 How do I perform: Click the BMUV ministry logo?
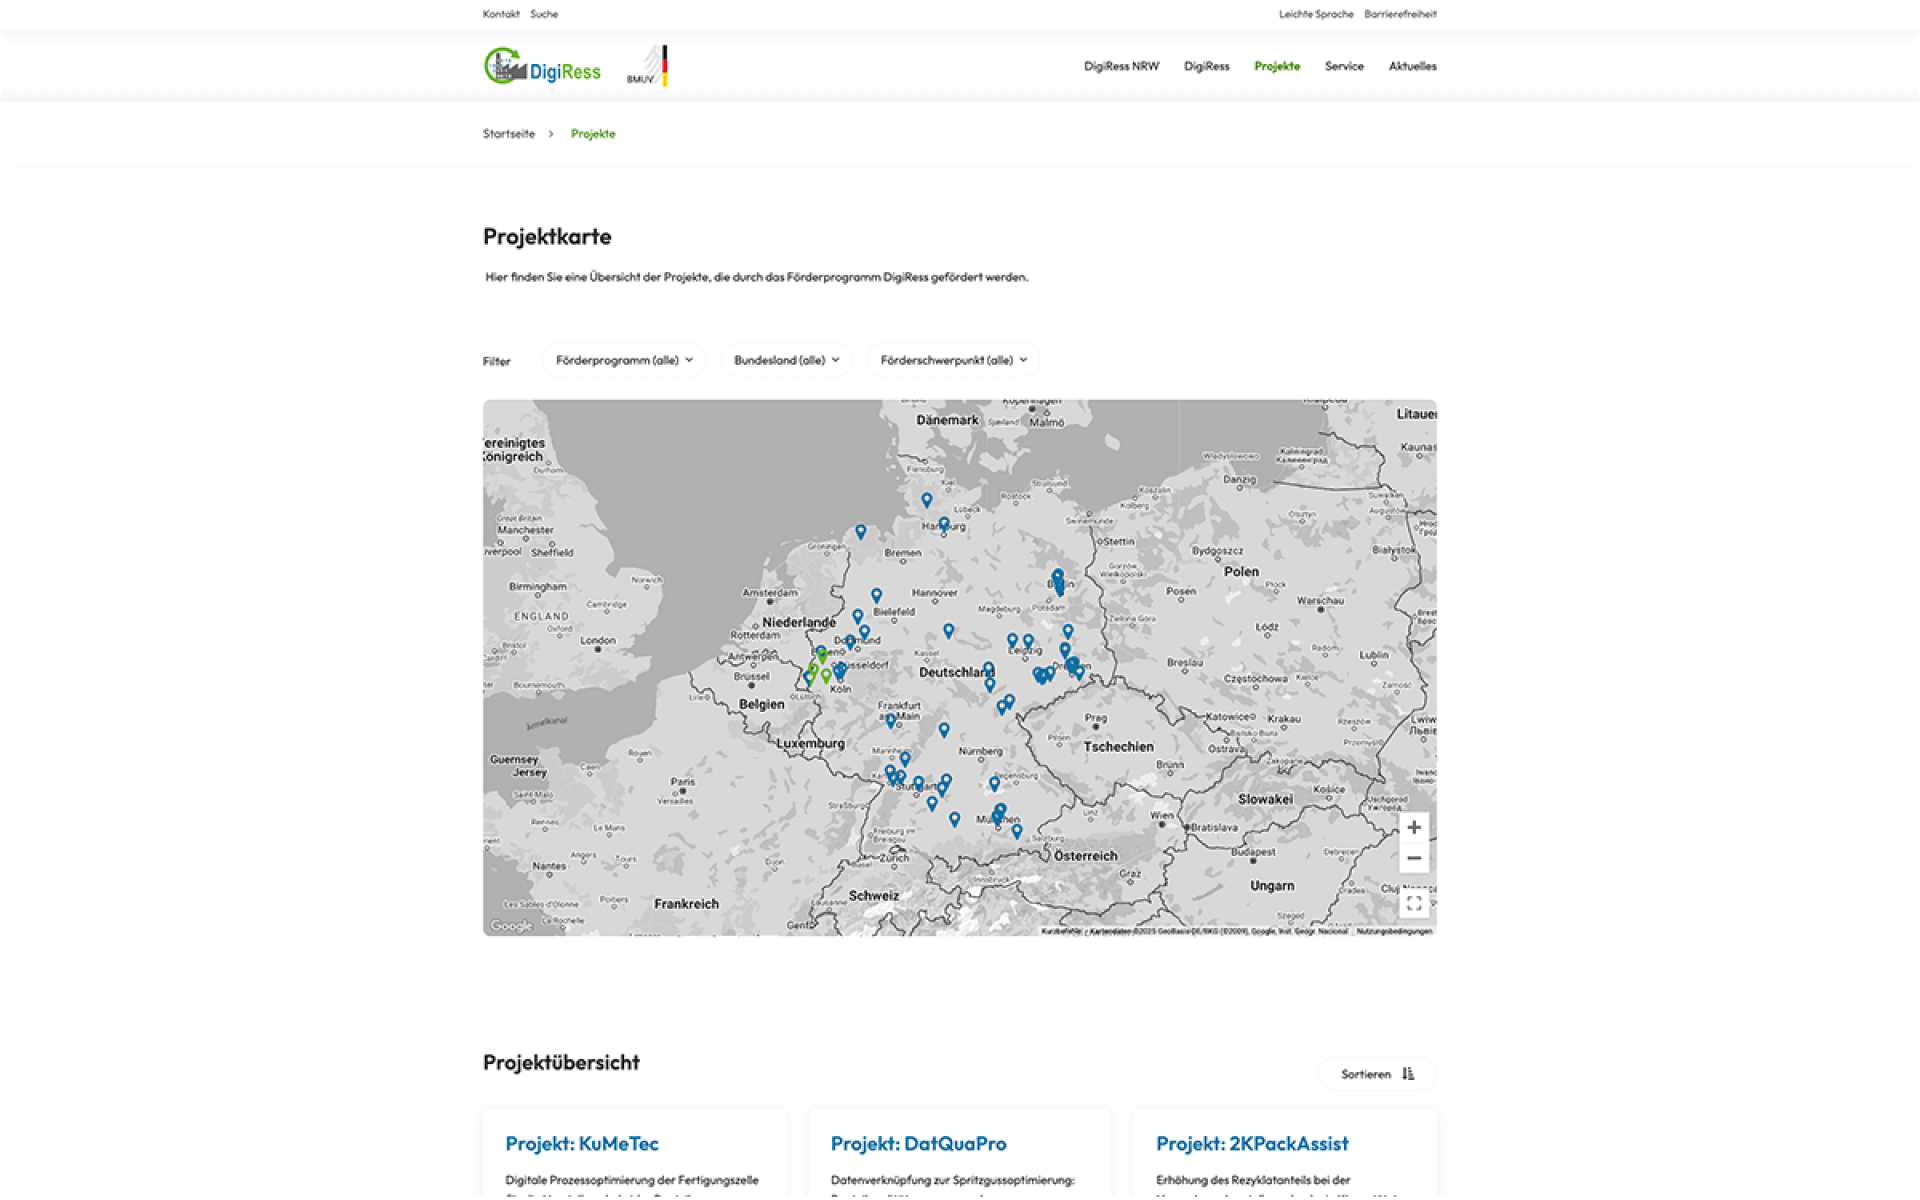(x=648, y=66)
